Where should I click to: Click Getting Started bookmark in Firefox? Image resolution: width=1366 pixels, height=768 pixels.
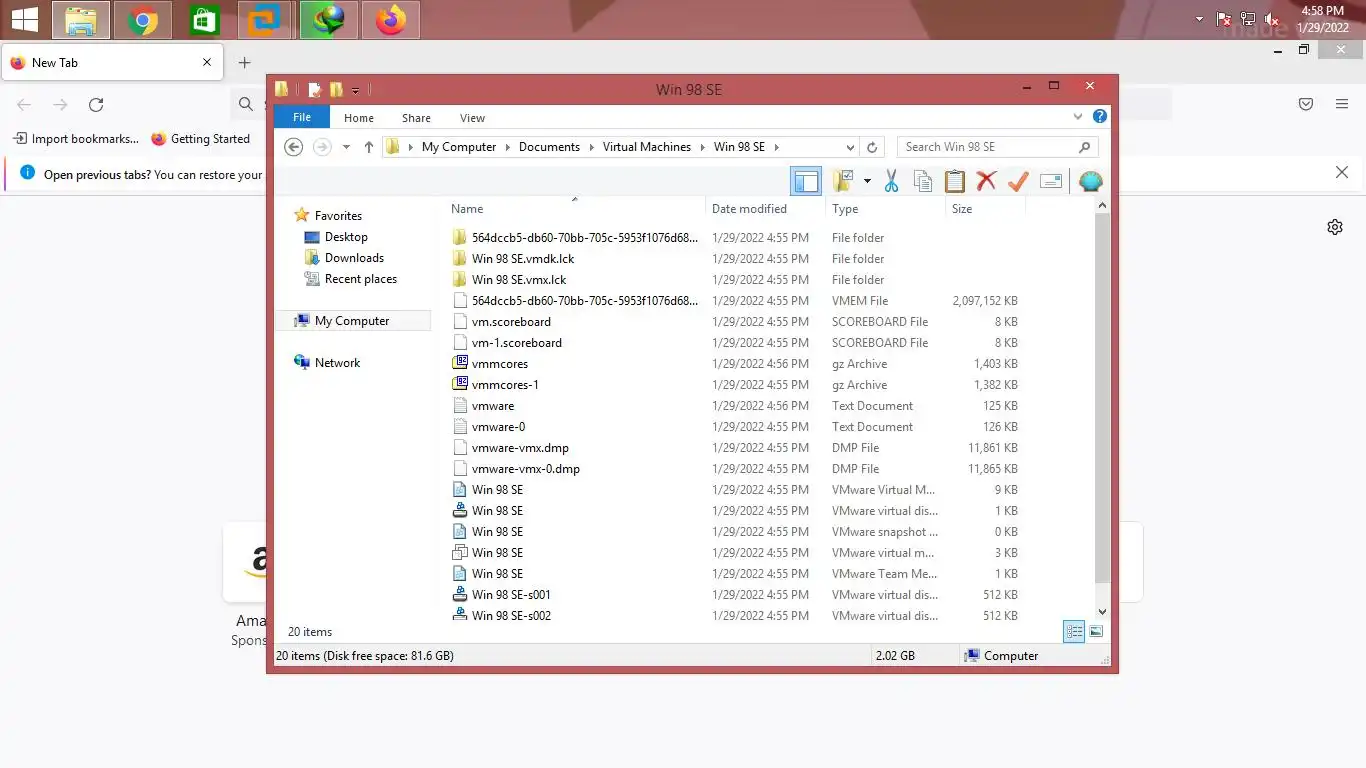(201, 139)
